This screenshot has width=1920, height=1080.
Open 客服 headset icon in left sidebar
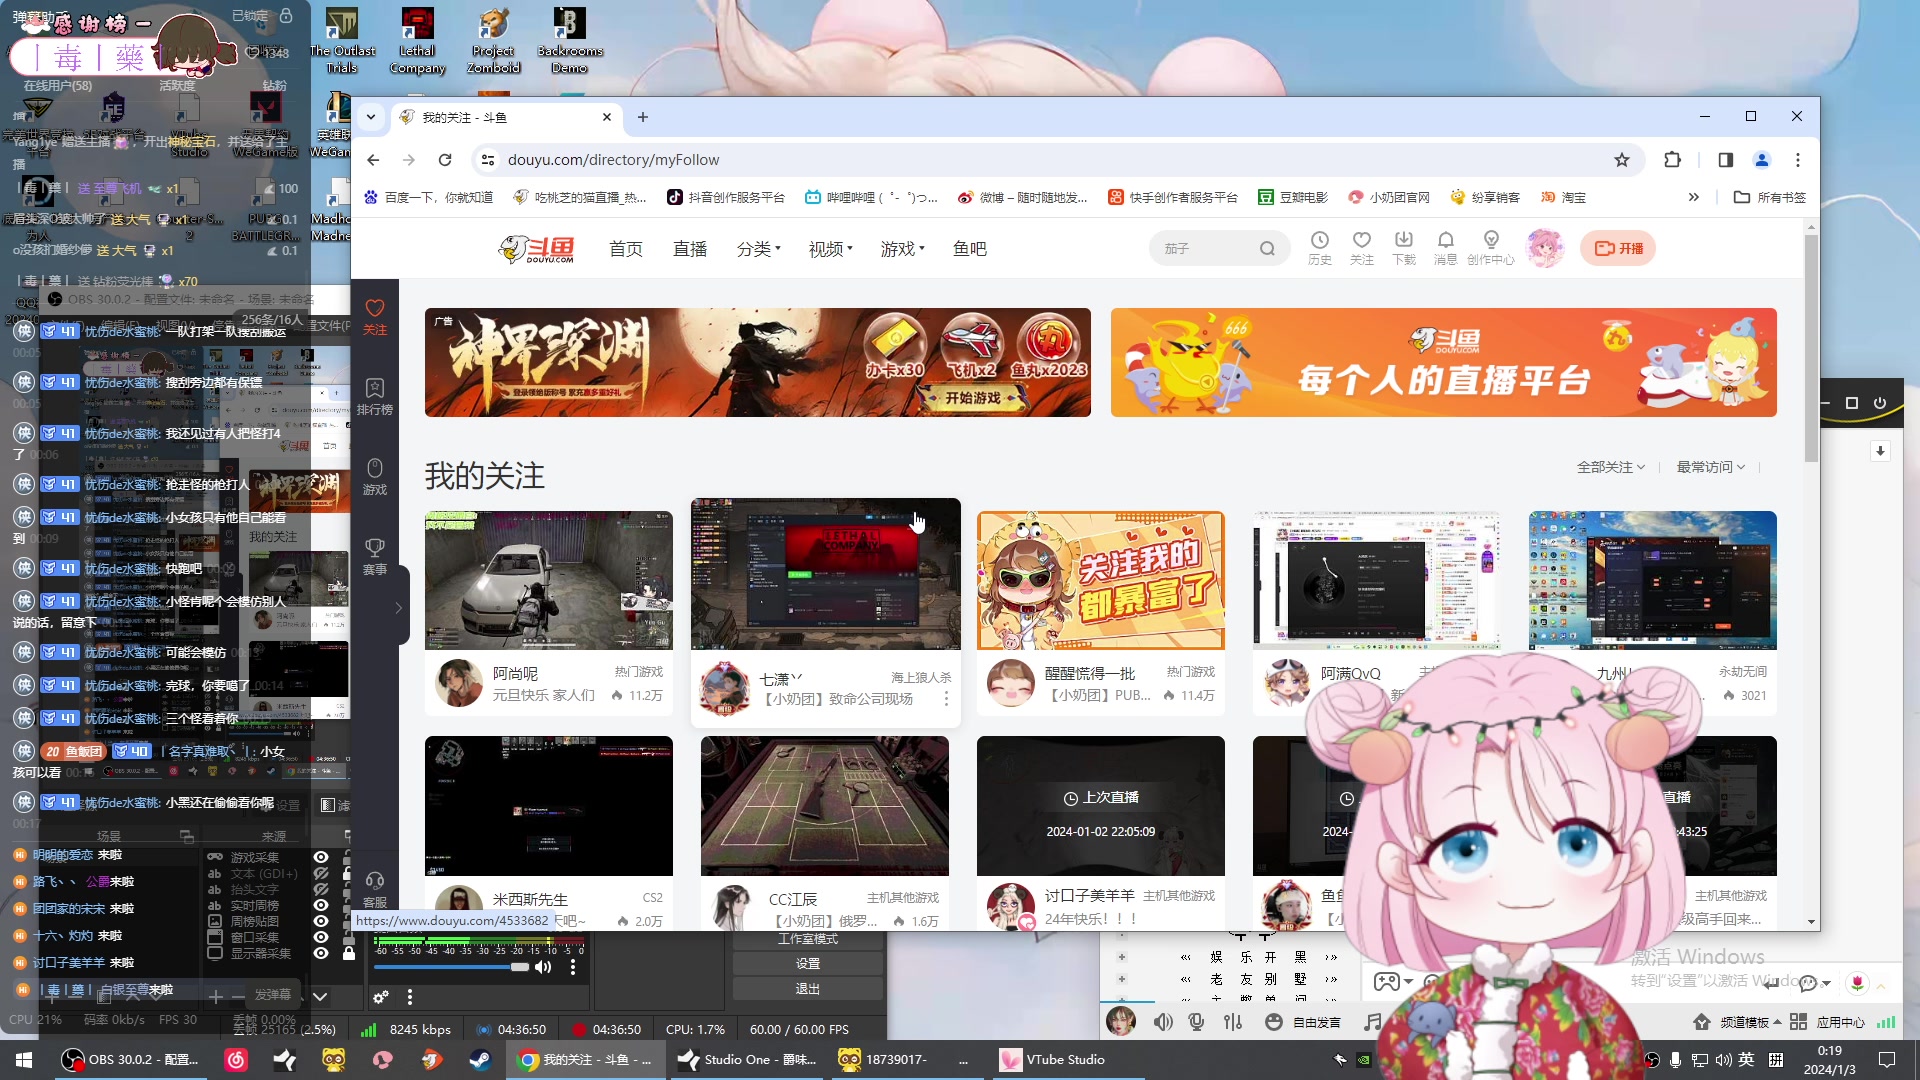click(375, 889)
